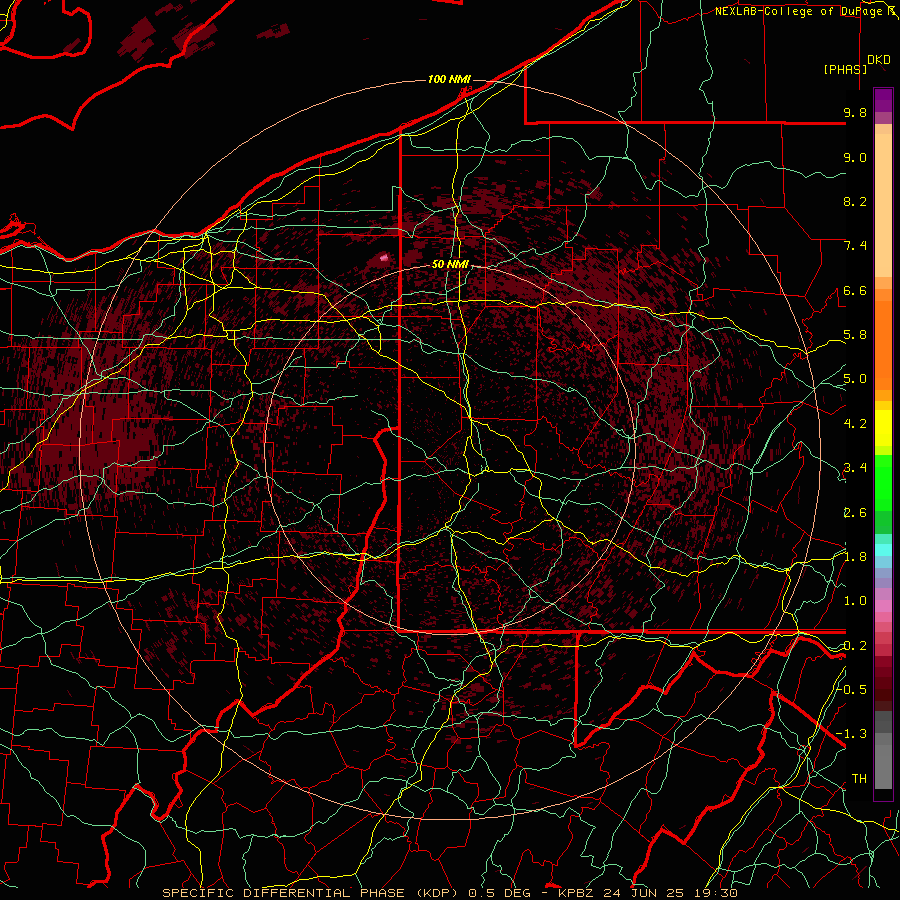Screen dimensions: 900x900
Task: Click the 50 NMI range ring label
Action: pos(450,264)
